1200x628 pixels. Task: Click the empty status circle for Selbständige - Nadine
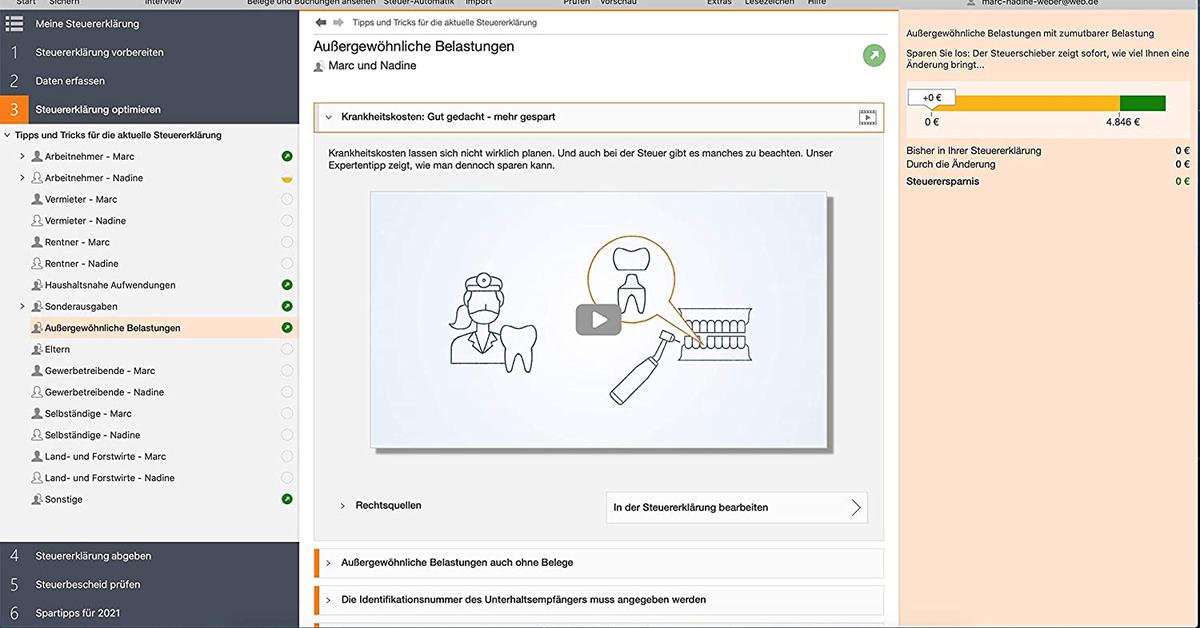click(287, 435)
